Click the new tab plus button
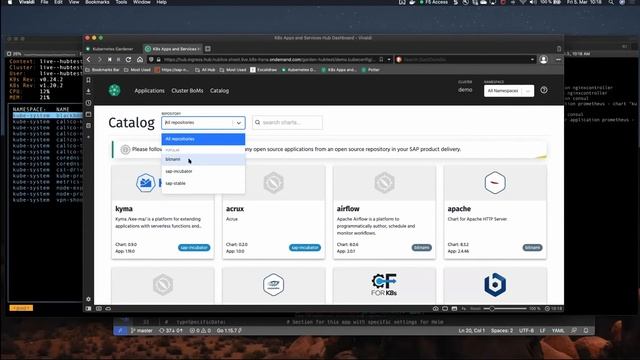Image resolution: width=640 pixels, height=360 pixels. 208,49
